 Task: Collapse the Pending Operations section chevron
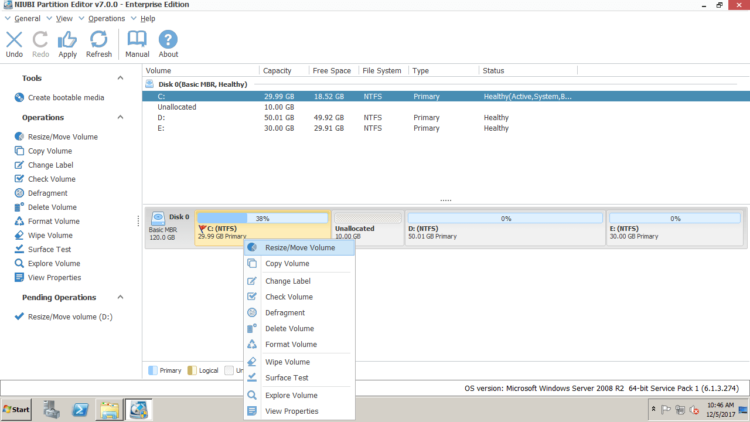pos(120,297)
